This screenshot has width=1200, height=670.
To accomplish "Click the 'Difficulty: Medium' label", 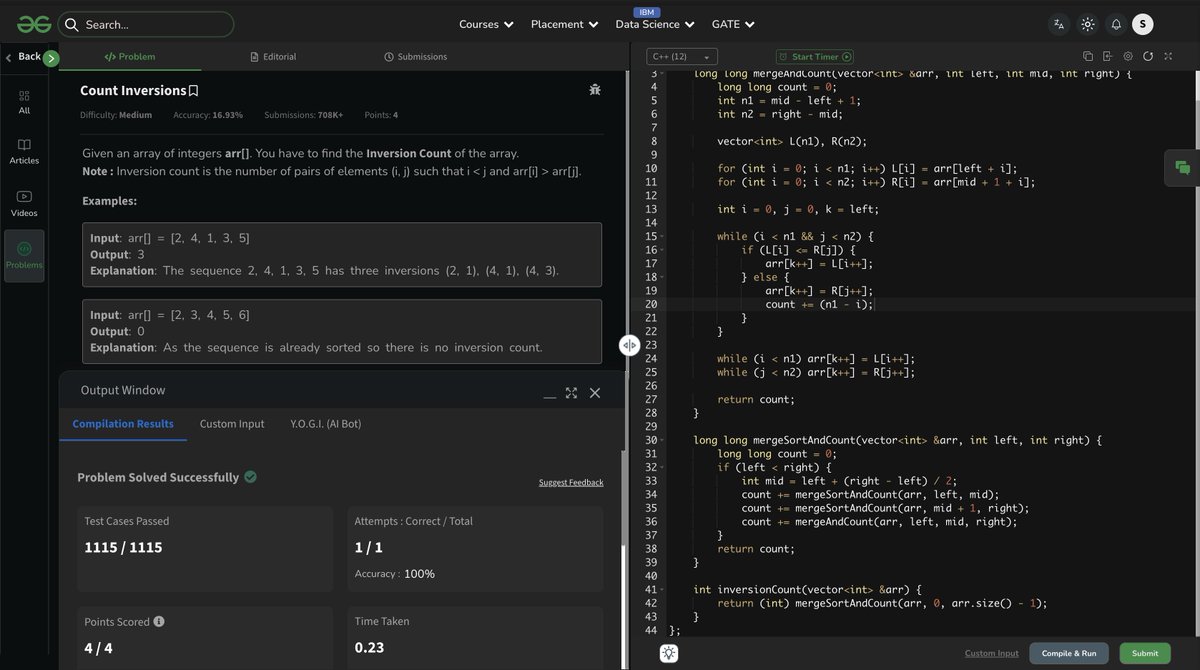I will click(116, 115).
